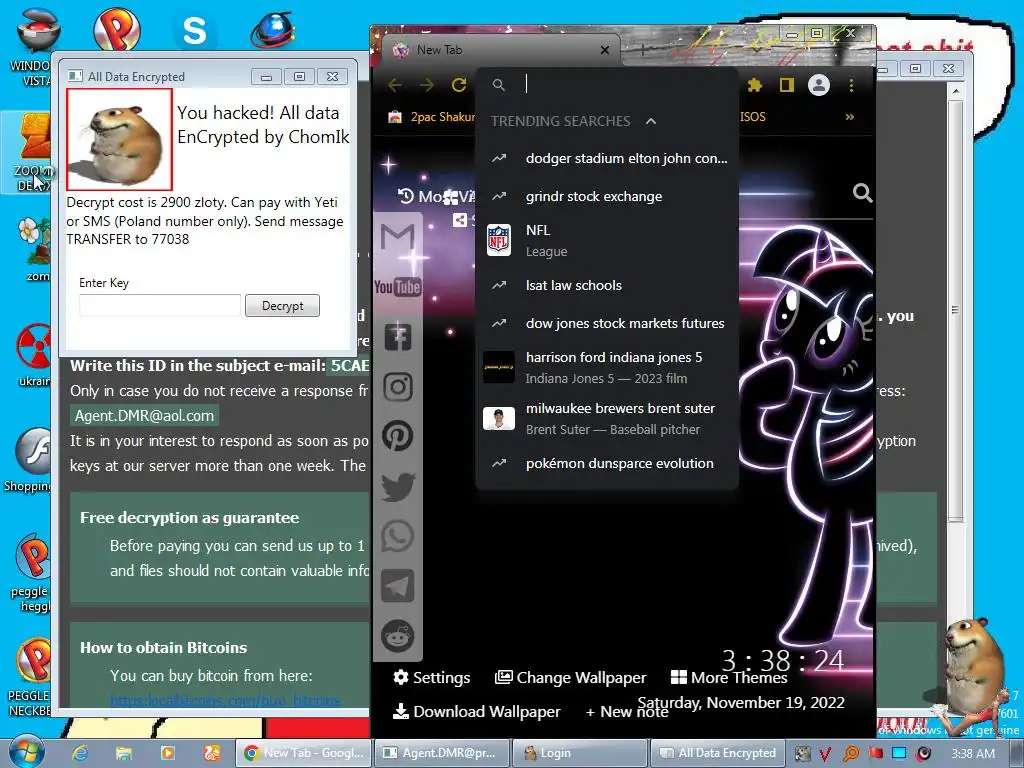Viewport: 1024px width, 768px height.
Task: Click the Agent.DMR@aol.com email address
Action: [x=144, y=415]
